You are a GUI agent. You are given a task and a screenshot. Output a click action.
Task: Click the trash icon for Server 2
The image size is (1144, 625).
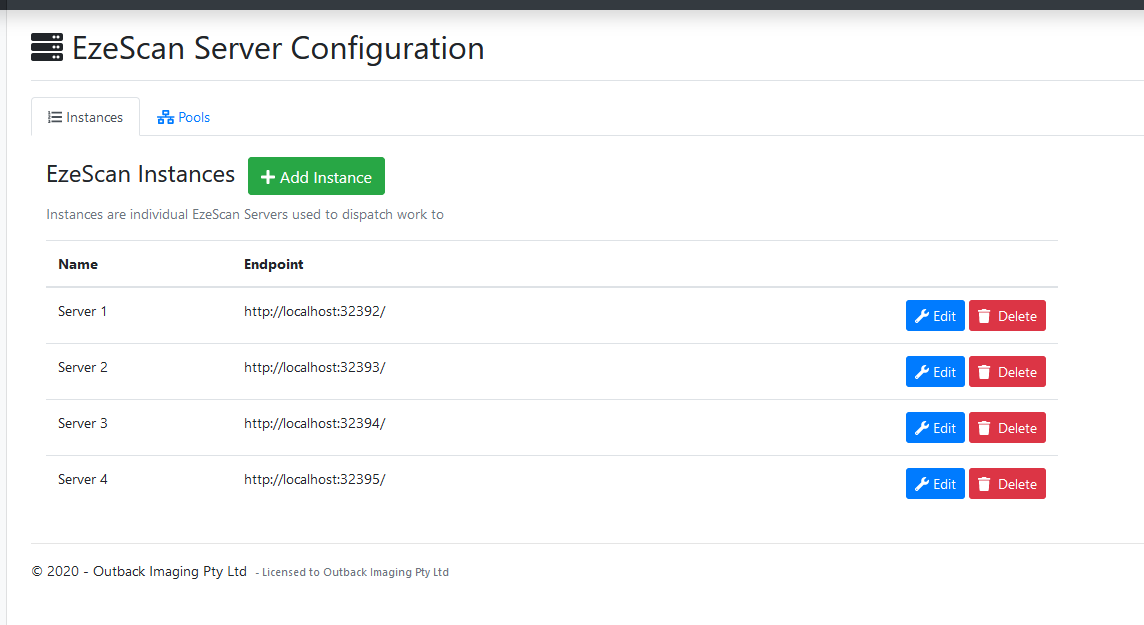(984, 372)
